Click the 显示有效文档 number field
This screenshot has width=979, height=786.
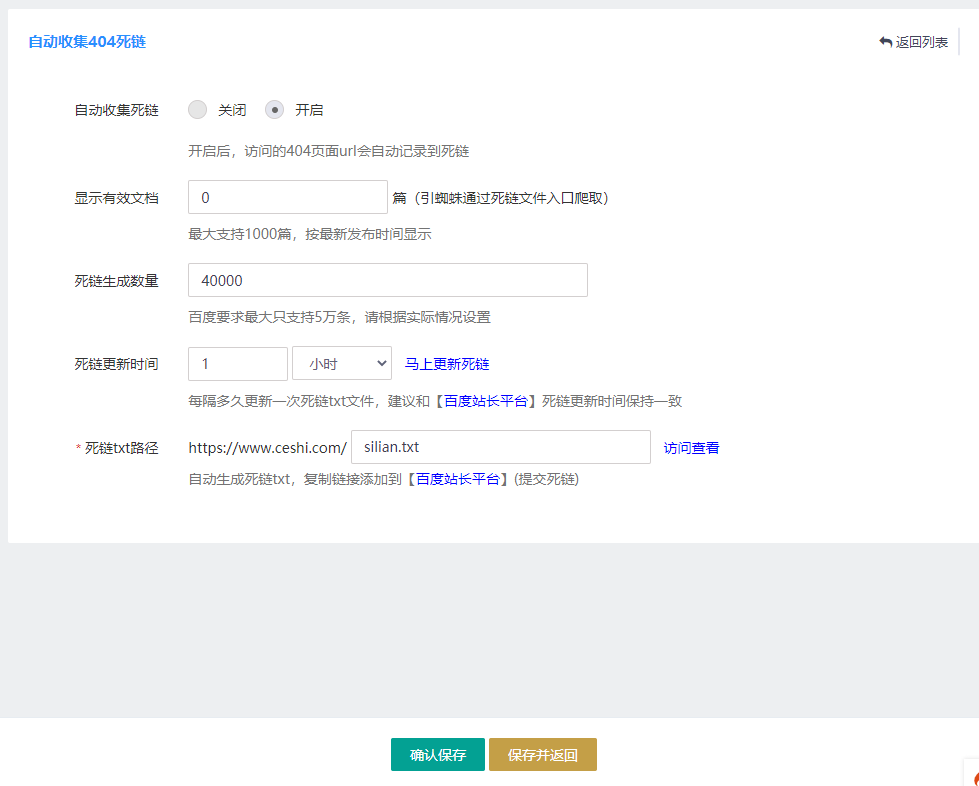(288, 197)
